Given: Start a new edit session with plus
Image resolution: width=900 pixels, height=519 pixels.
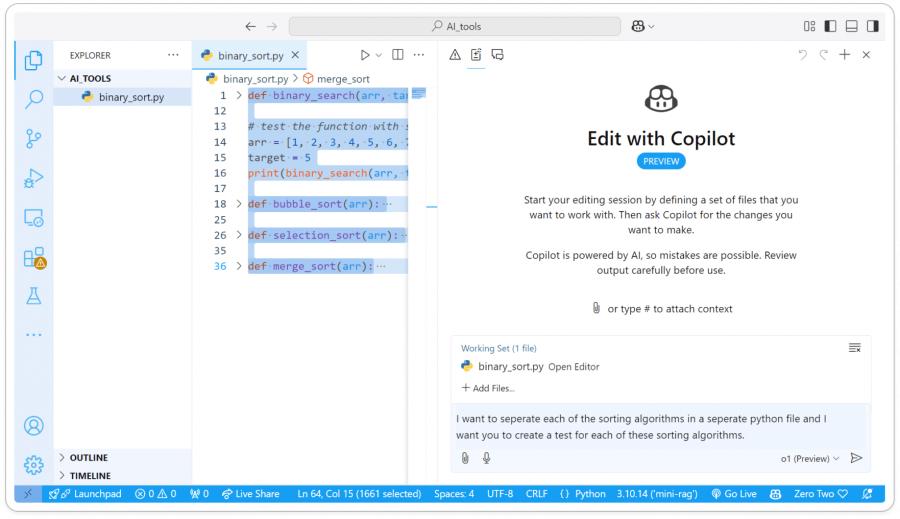Looking at the screenshot, I should pos(845,55).
